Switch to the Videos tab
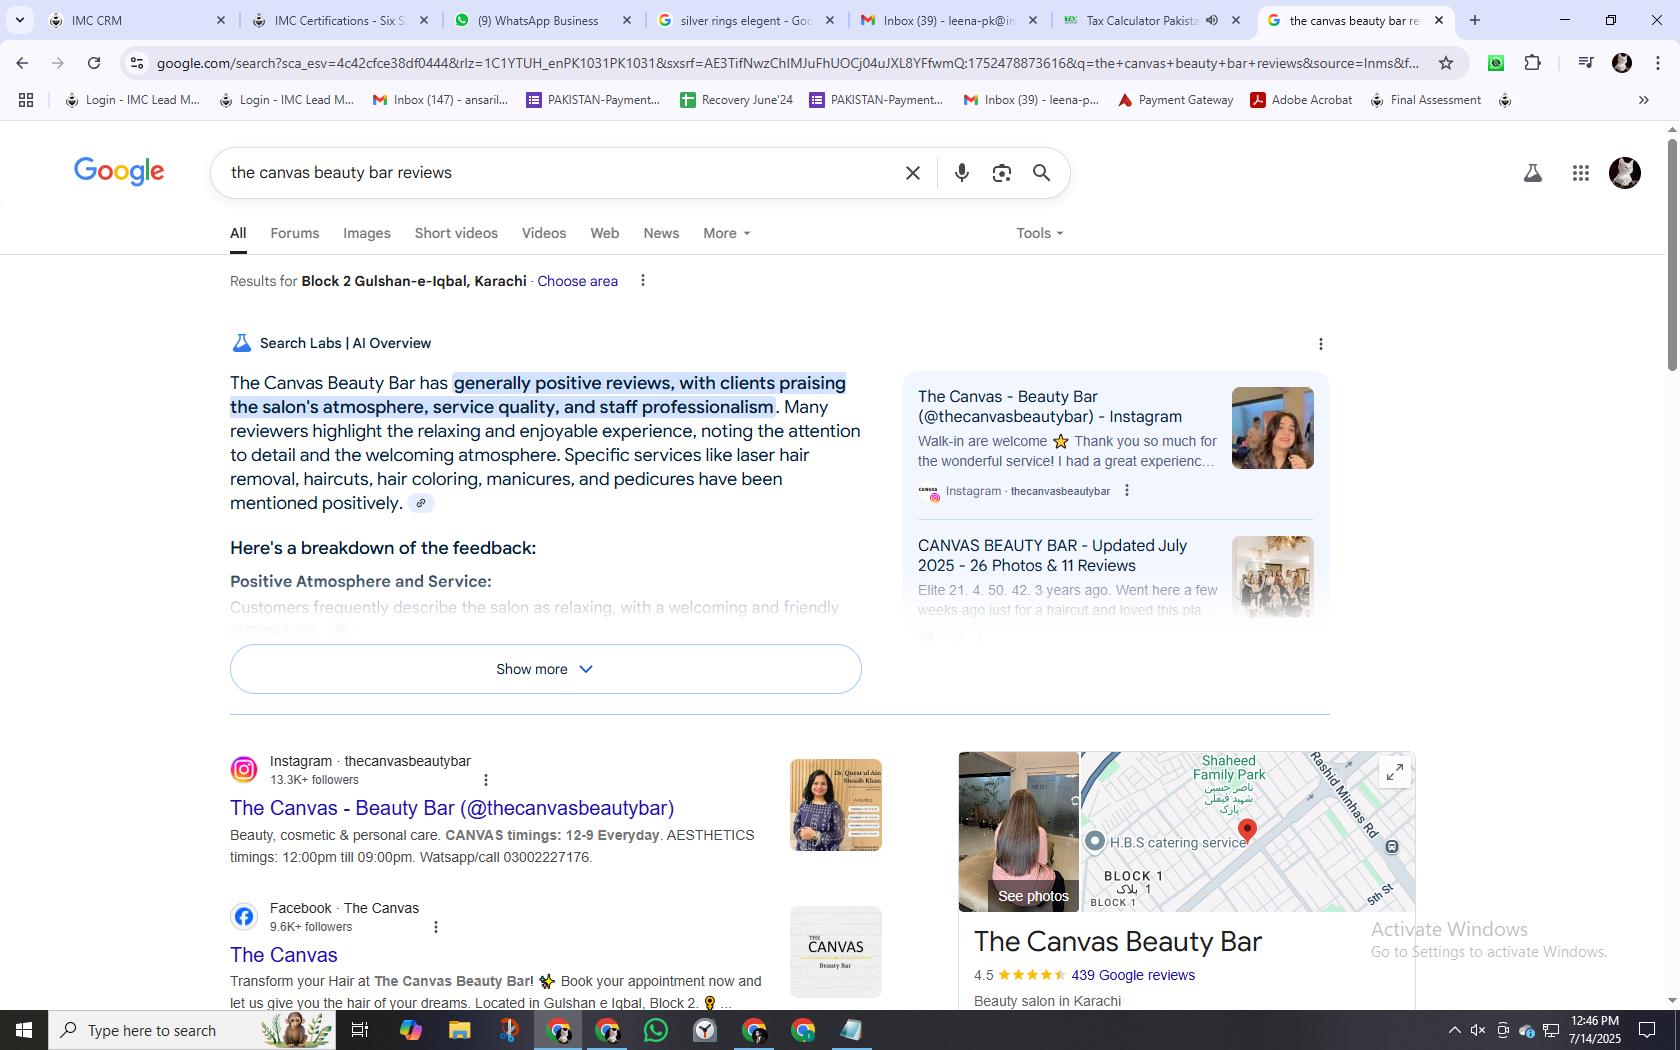The image size is (1680, 1050). [544, 233]
